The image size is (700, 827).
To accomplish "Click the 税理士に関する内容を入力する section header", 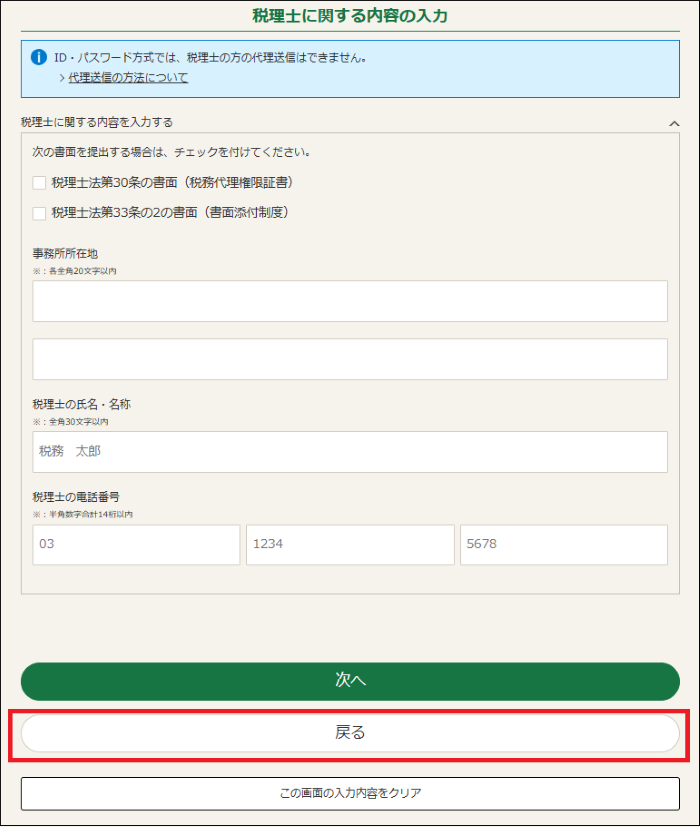I will pos(97,122).
